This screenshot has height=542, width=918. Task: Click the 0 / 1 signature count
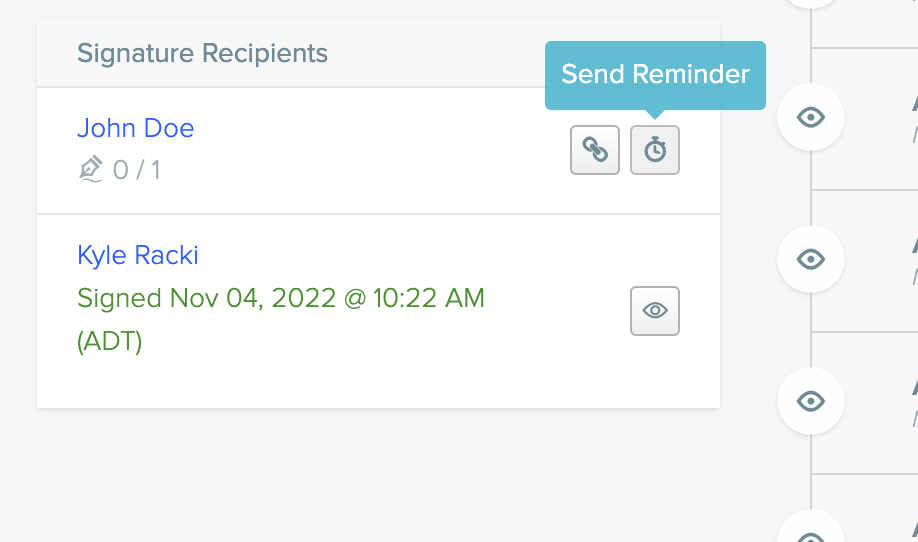136,170
